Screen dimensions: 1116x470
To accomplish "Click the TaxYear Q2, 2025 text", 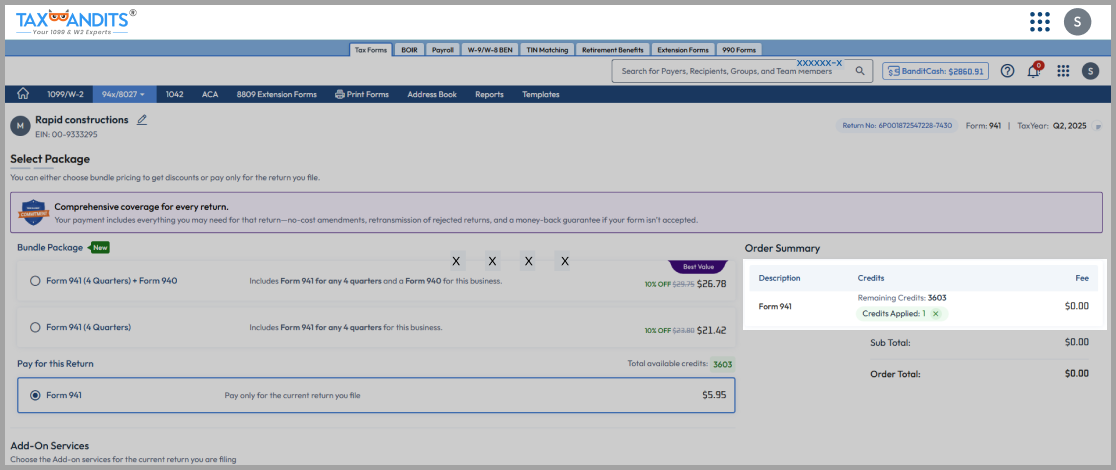I will (1052, 125).
